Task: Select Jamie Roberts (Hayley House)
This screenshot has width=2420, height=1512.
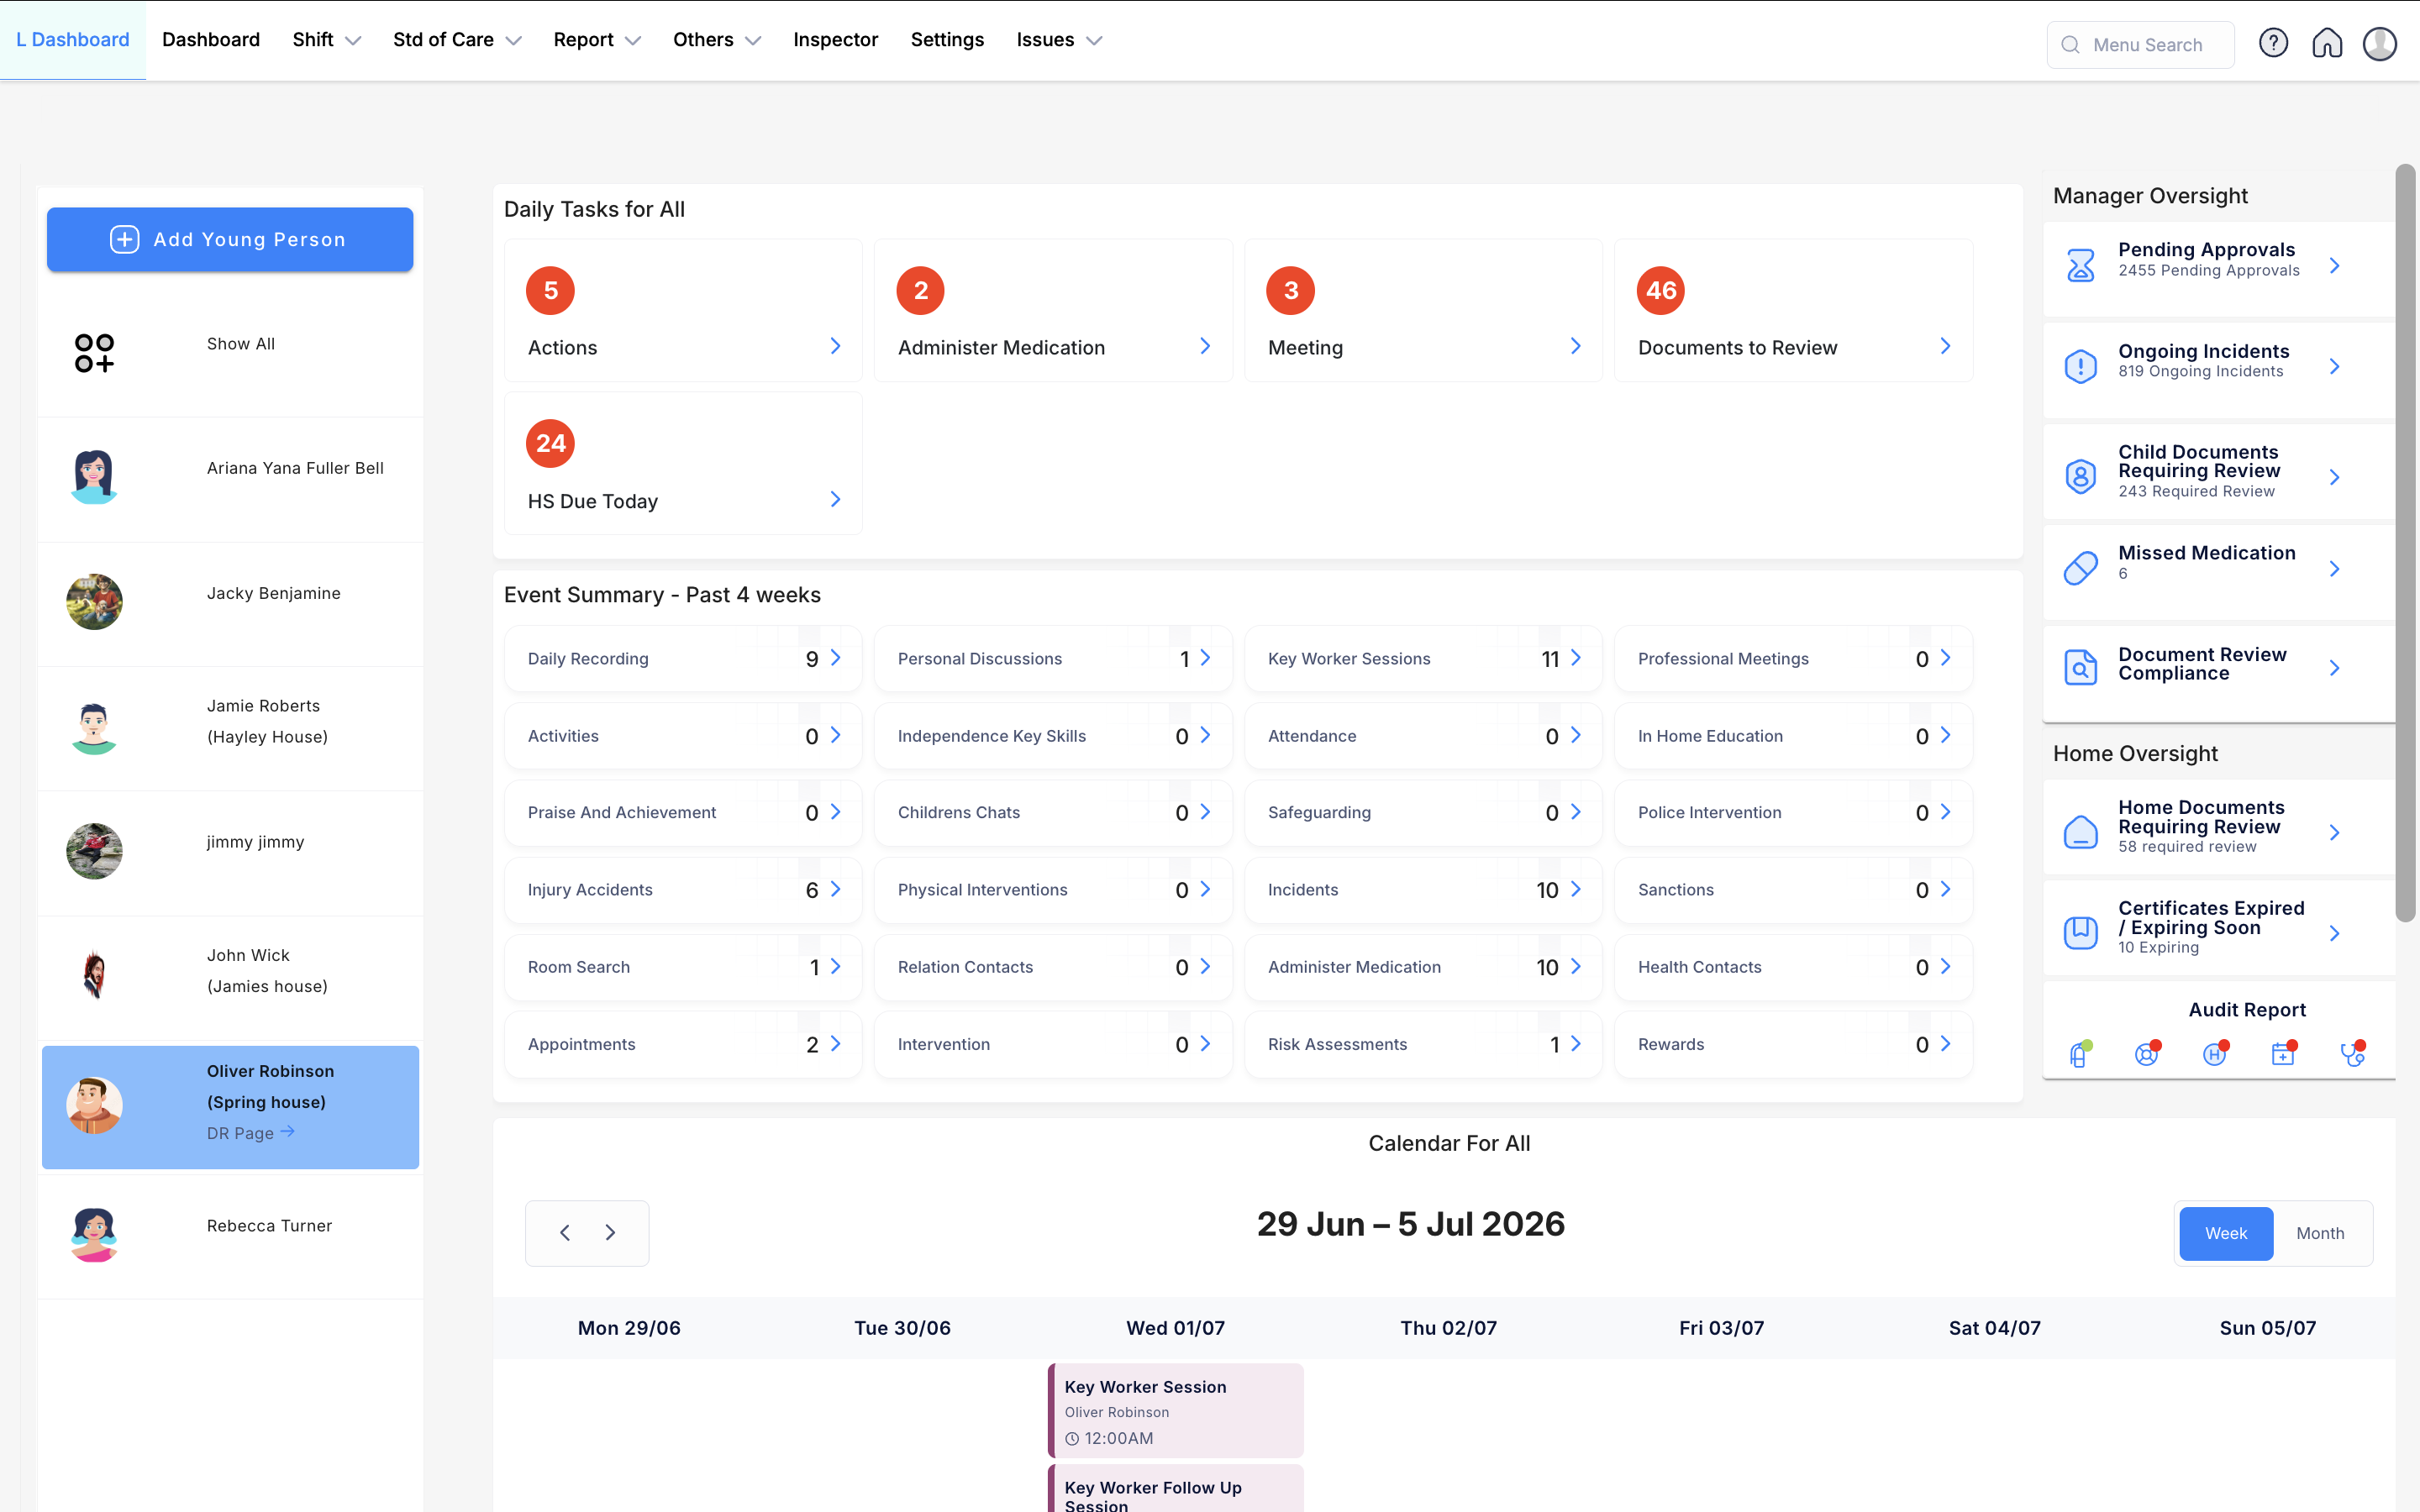Action: click(230, 728)
